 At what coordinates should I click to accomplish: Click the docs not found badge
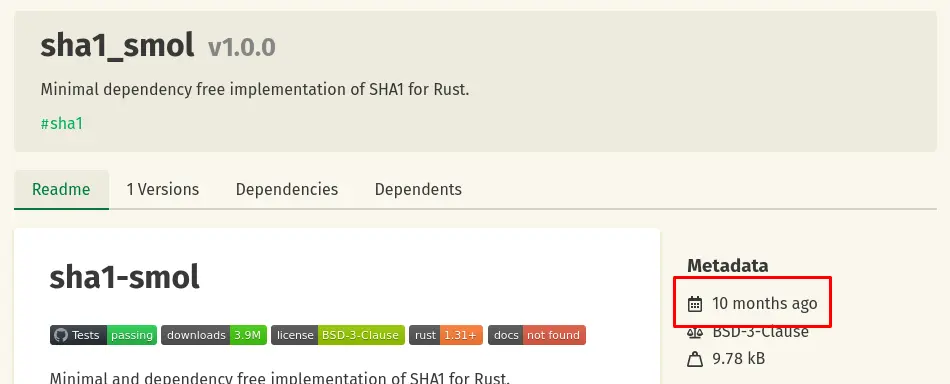point(537,335)
